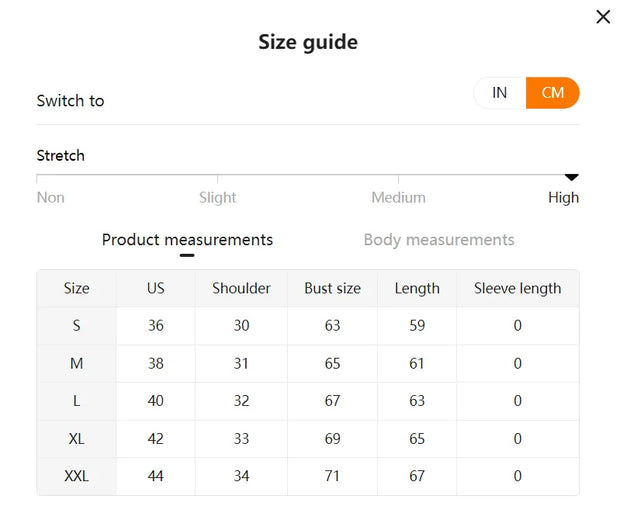Click the Medium stretch label
The height and width of the screenshot is (513, 620).
coord(398,198)
